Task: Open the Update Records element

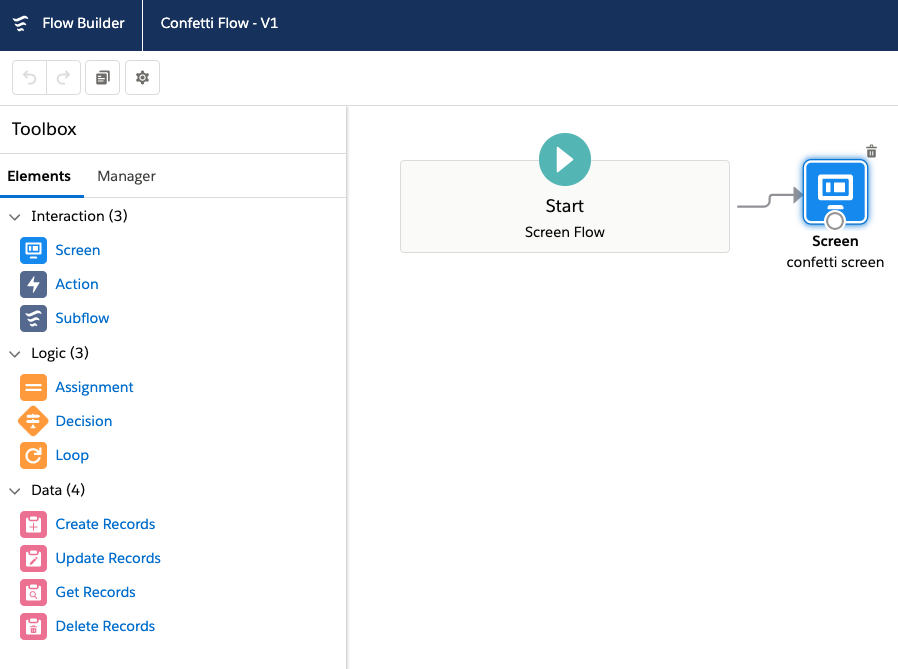Action: 108,558
